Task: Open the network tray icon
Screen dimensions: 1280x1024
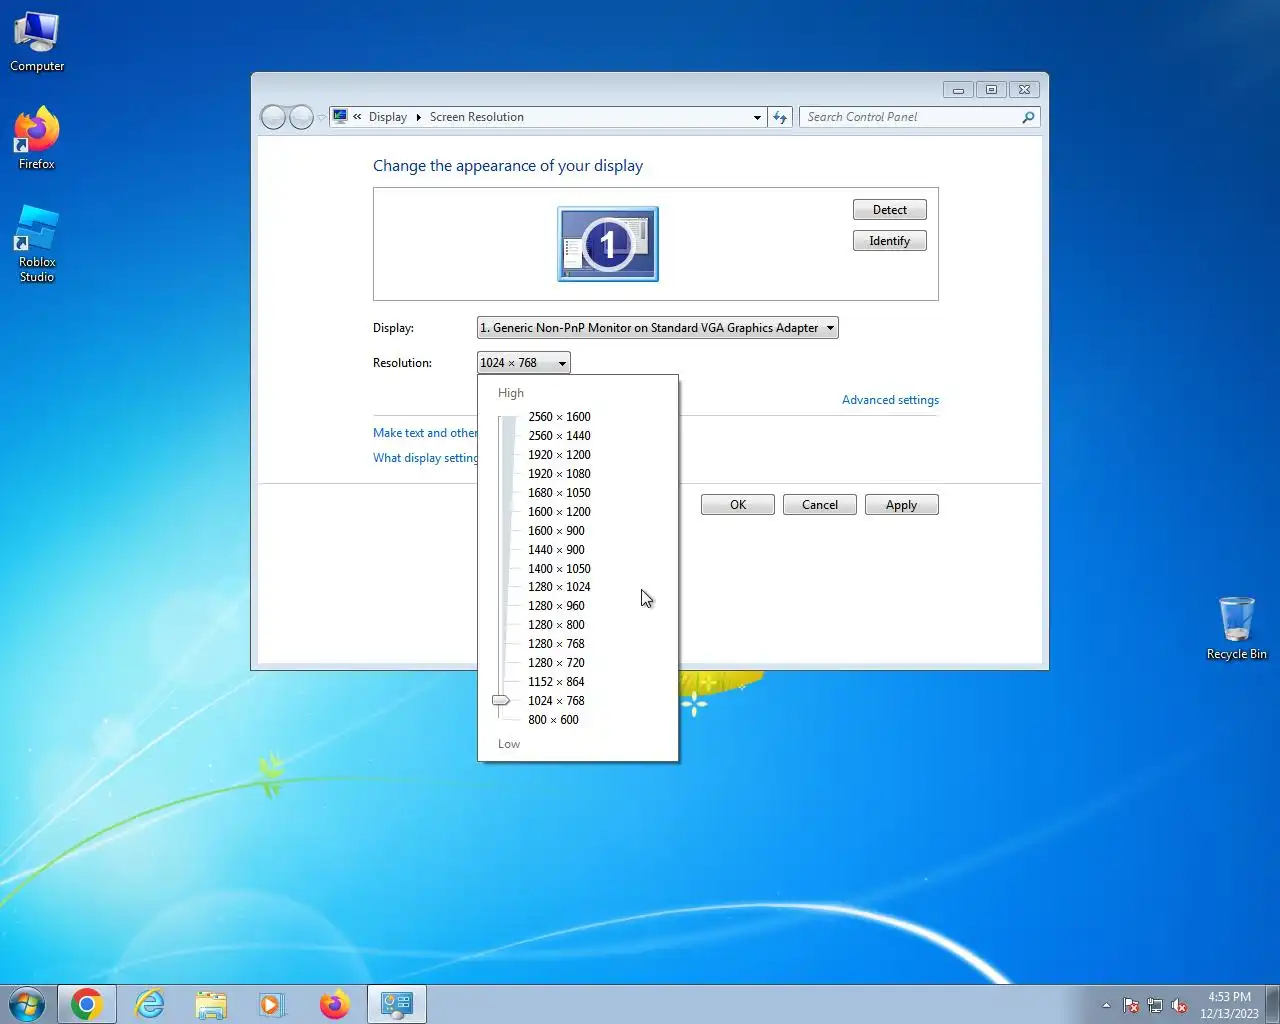Action: [x=1155, y=1005]
